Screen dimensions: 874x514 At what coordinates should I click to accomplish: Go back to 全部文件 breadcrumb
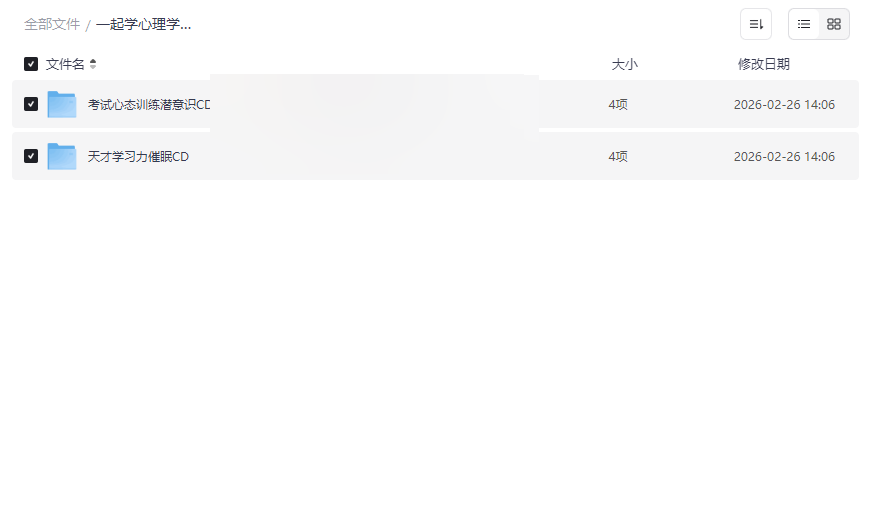52,24
